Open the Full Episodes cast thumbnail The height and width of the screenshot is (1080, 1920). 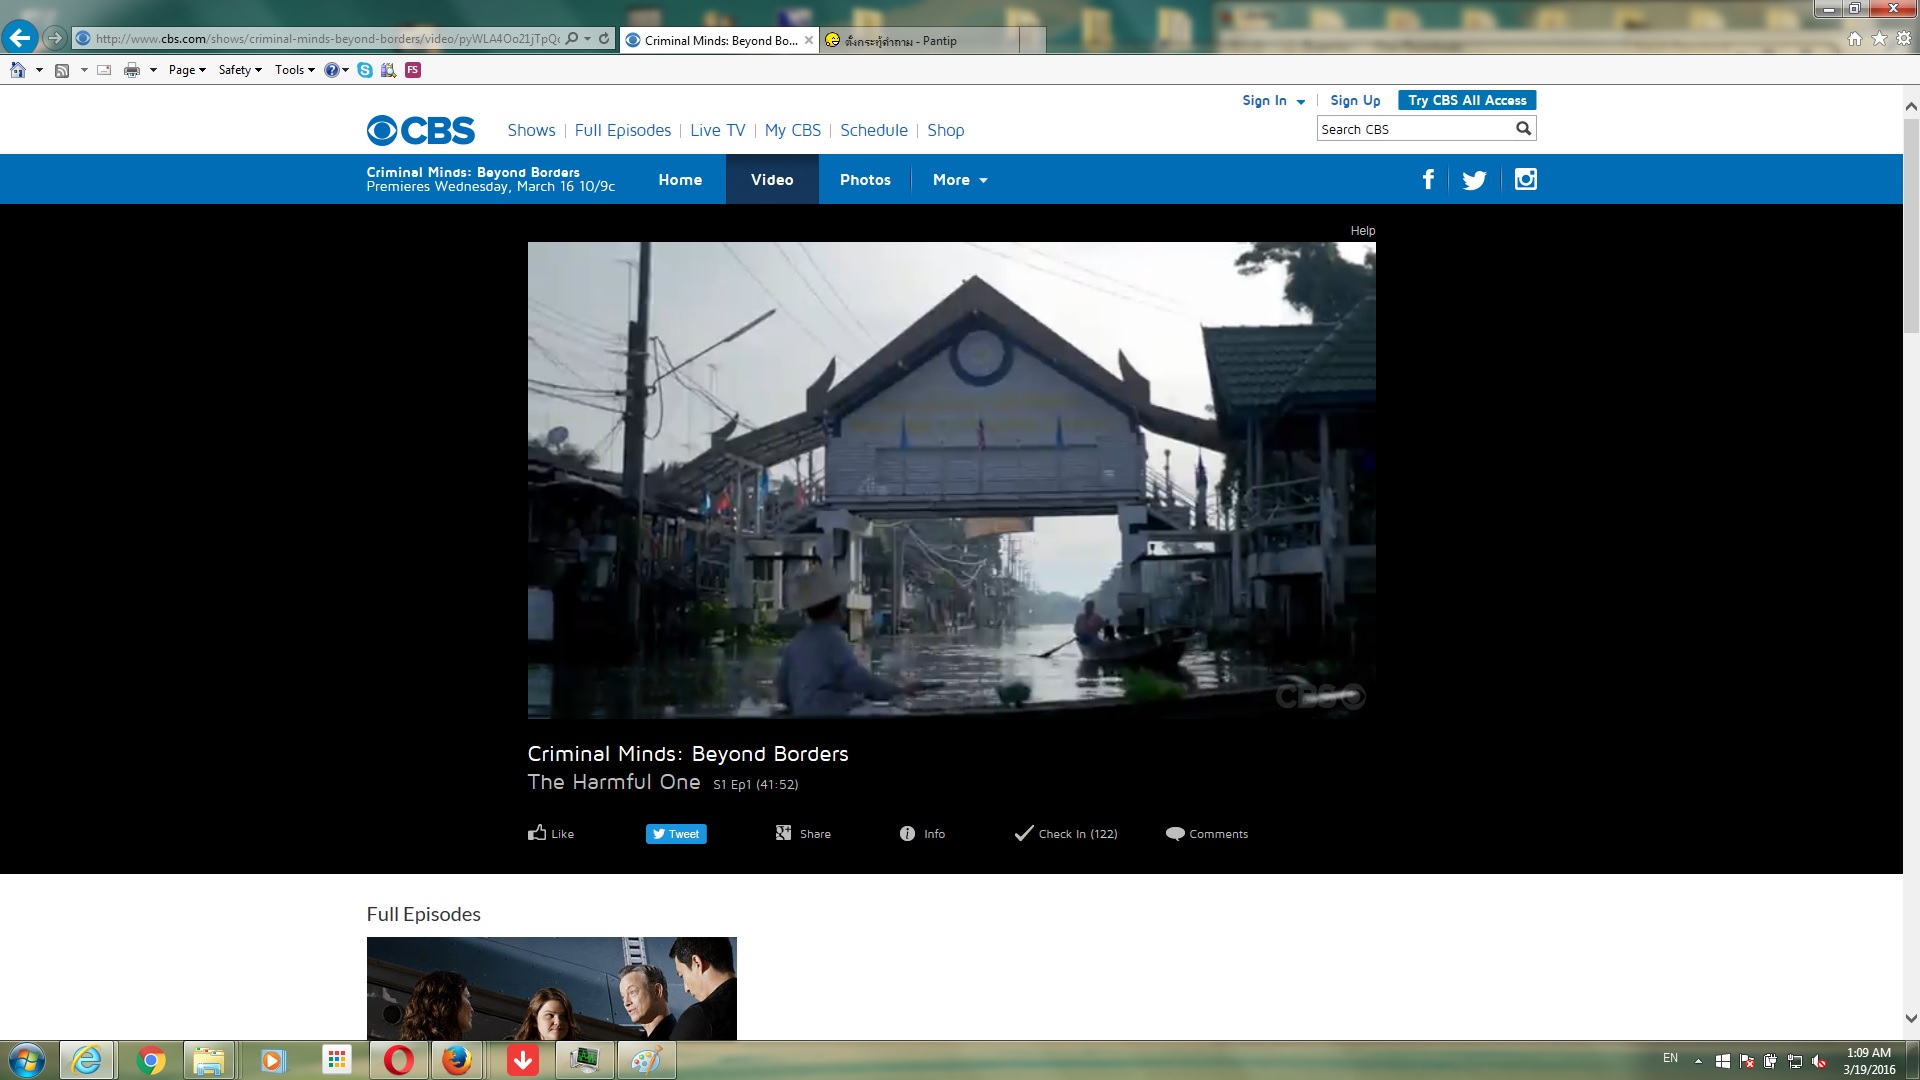(x=551, y=988)
